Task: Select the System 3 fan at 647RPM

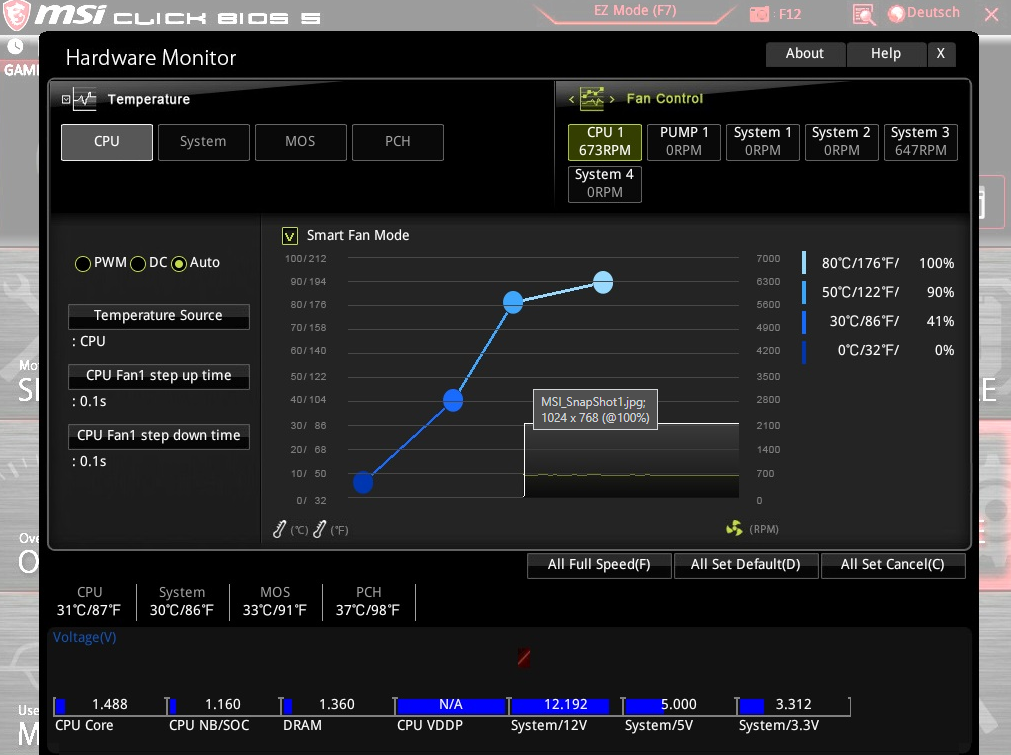Action: 921,142
